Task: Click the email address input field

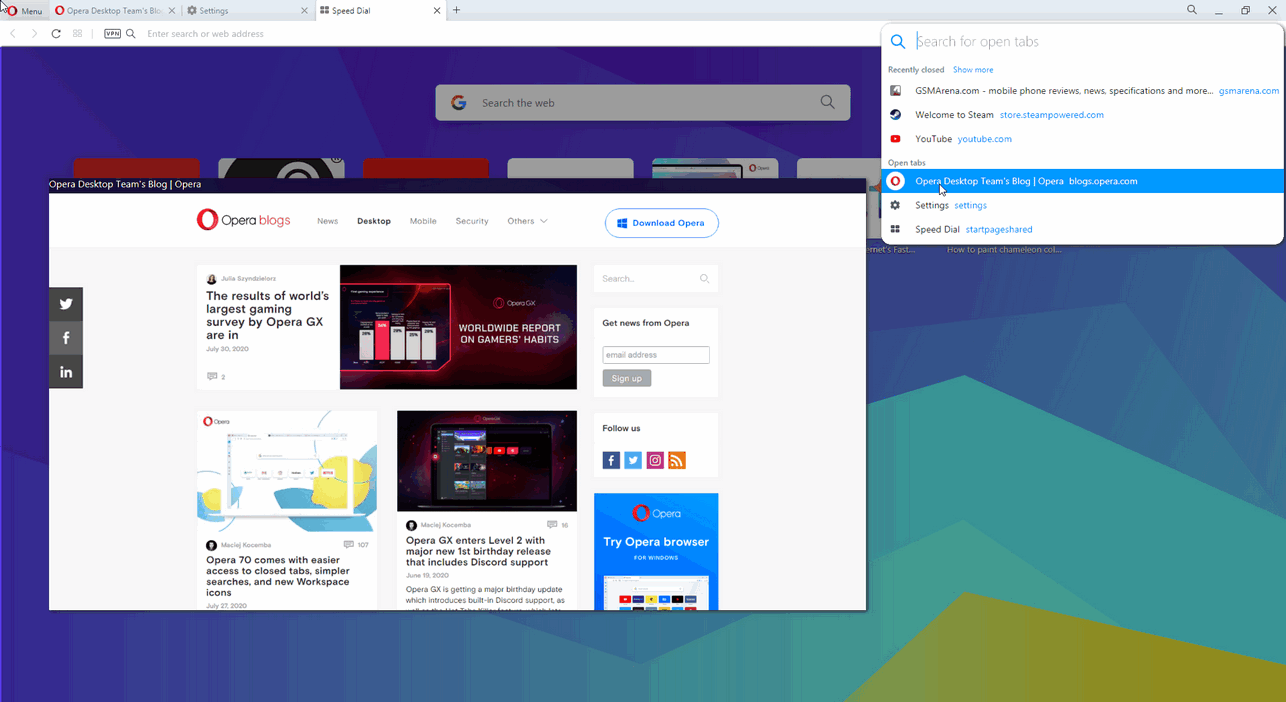Action: click(656, 355)
